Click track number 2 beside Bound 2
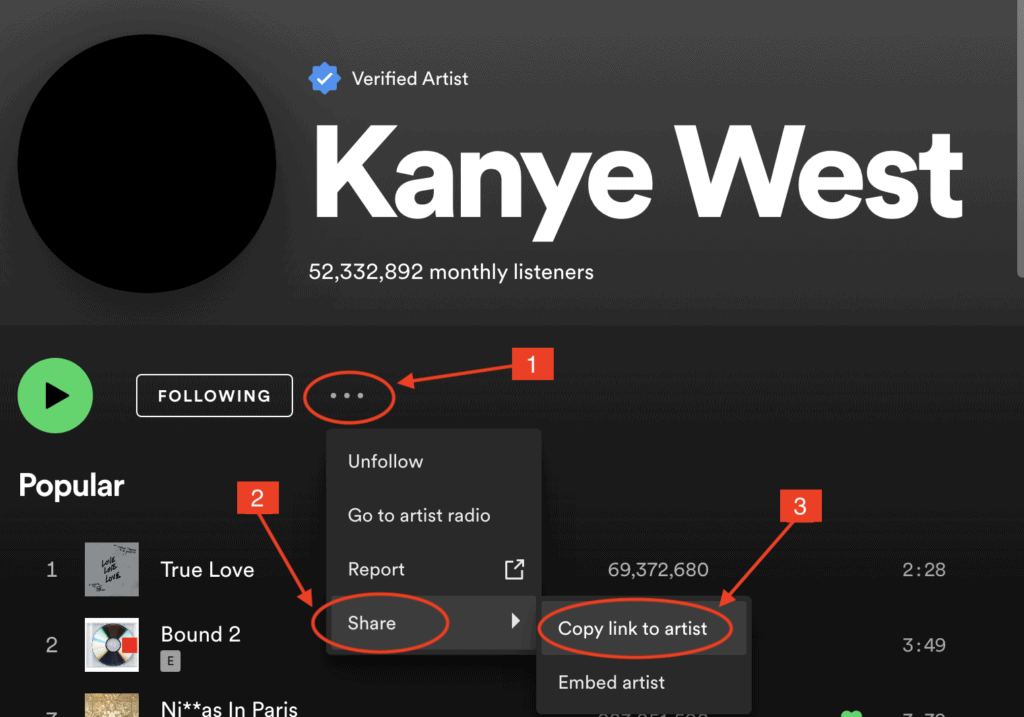This screenshot has width=1024, height=717. pyautogui.click(x=52, y=645)
